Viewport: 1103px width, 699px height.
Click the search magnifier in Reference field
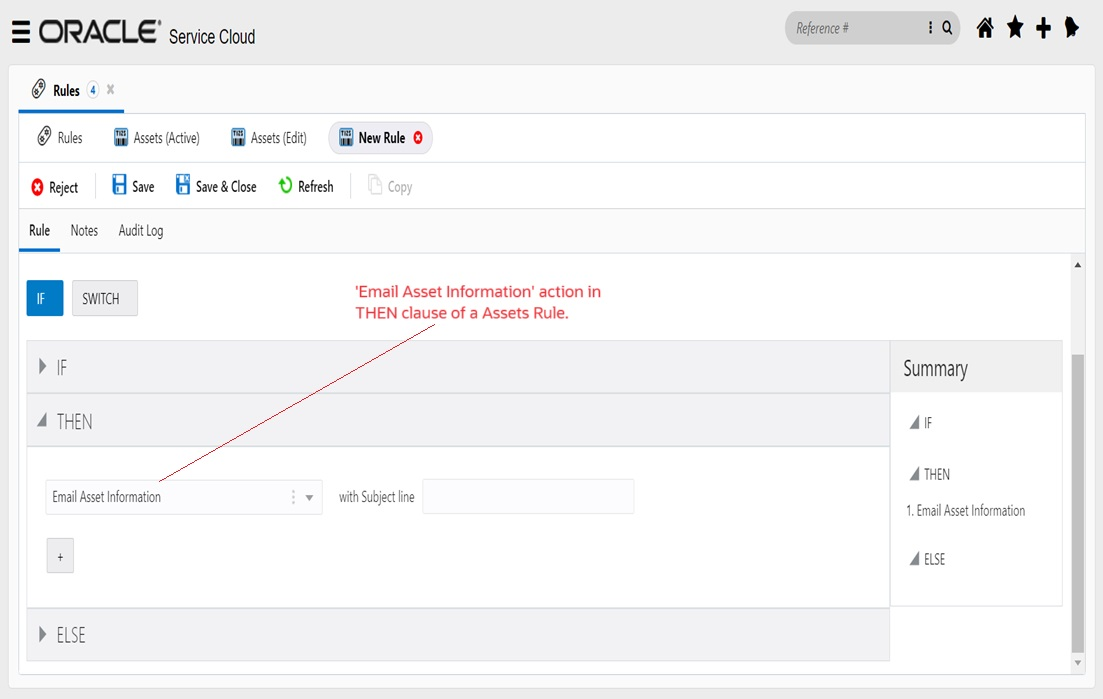coord(946,28)
